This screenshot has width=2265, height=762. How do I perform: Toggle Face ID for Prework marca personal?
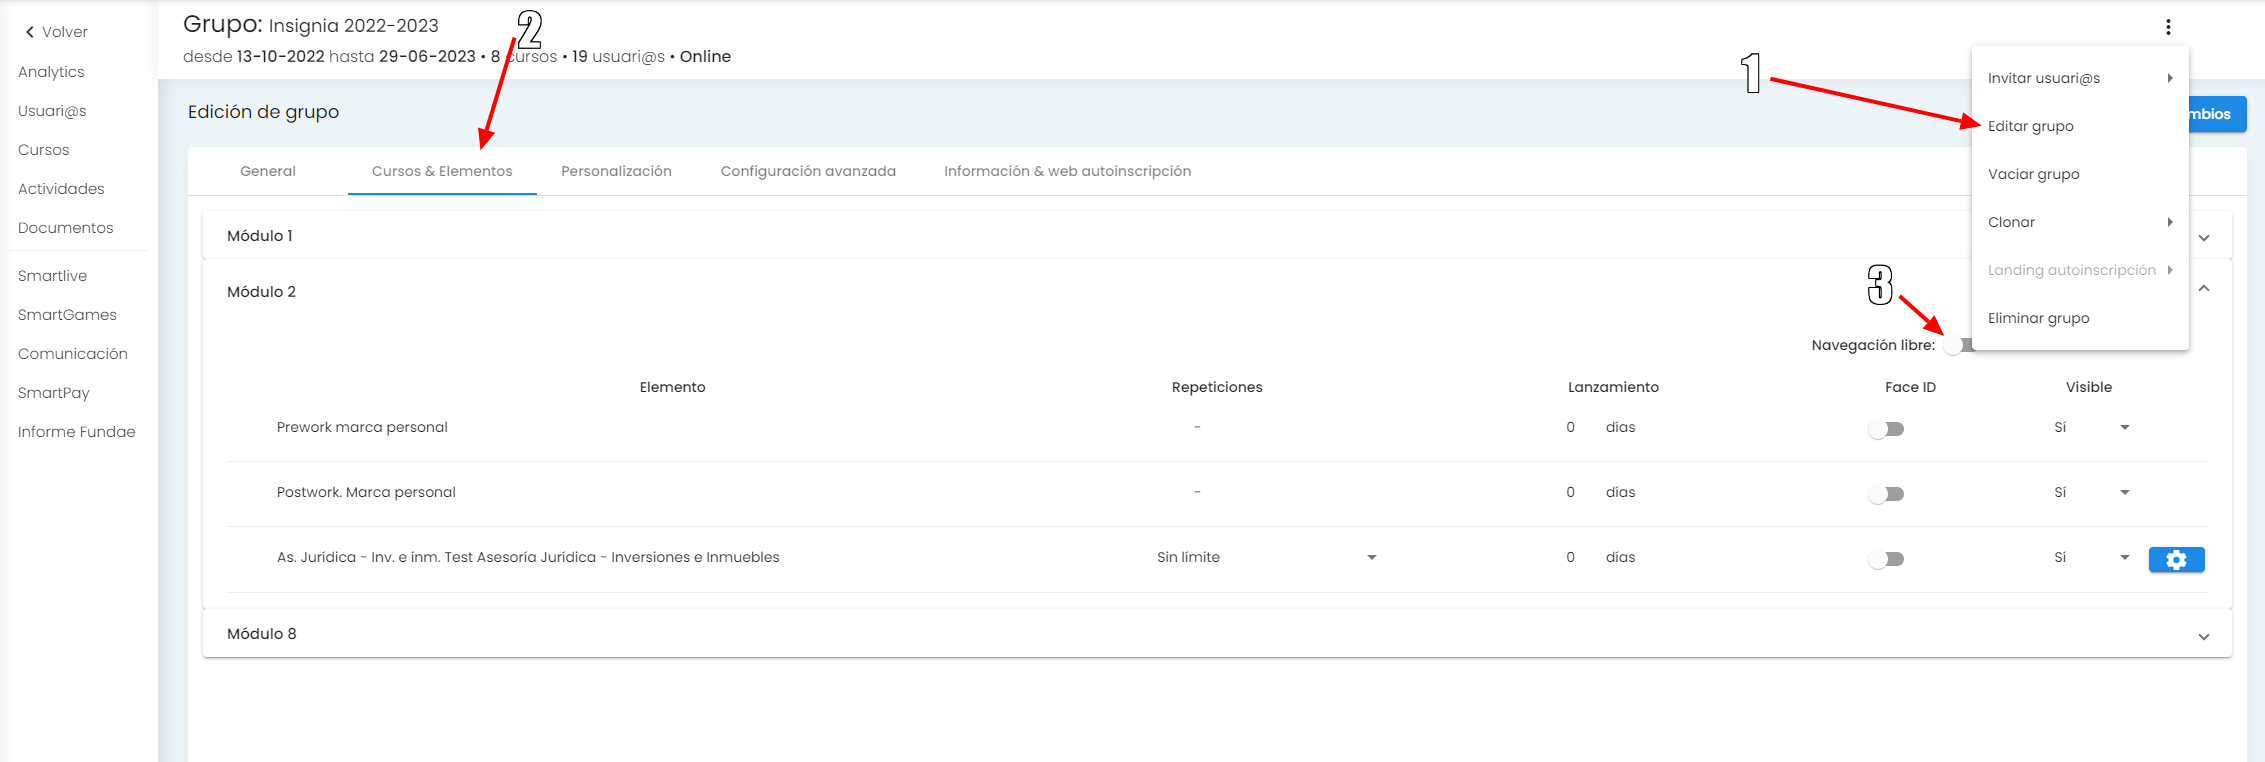click(x=1886, y=429)
